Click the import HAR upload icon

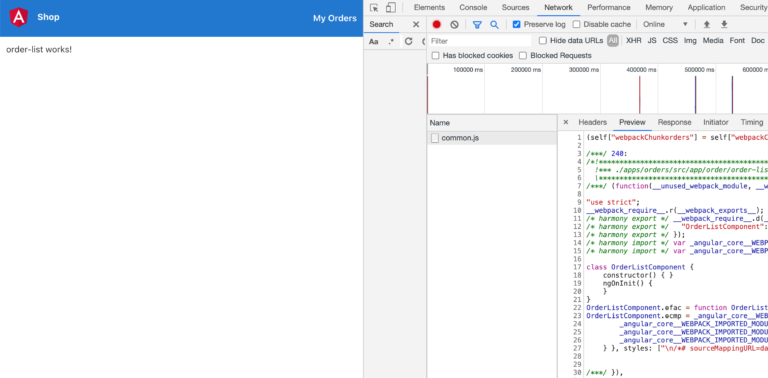tap(706, 24)
